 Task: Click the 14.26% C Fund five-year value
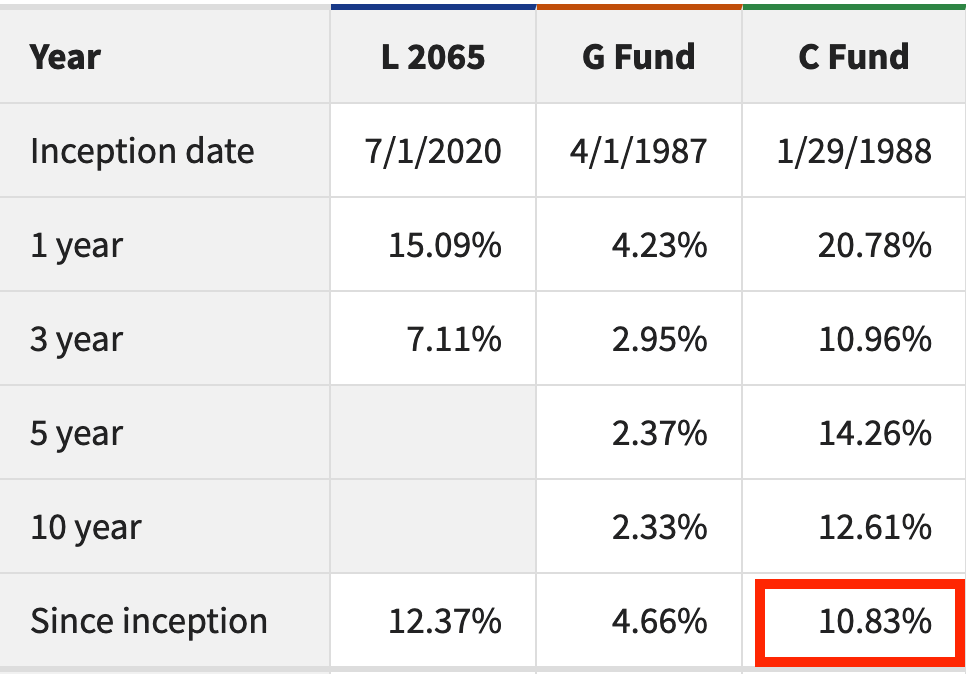pyautogui.click(x=875, y=433)
